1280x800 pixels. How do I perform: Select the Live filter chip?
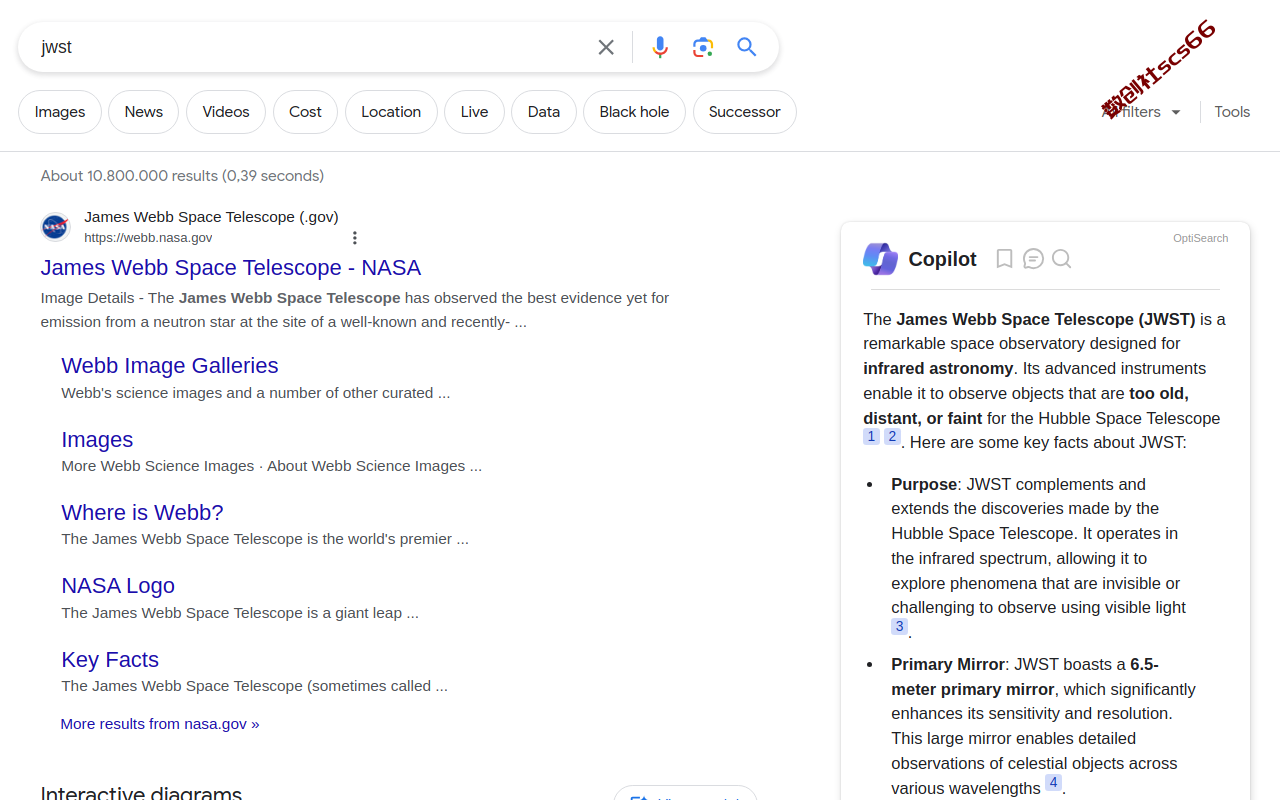474,112
